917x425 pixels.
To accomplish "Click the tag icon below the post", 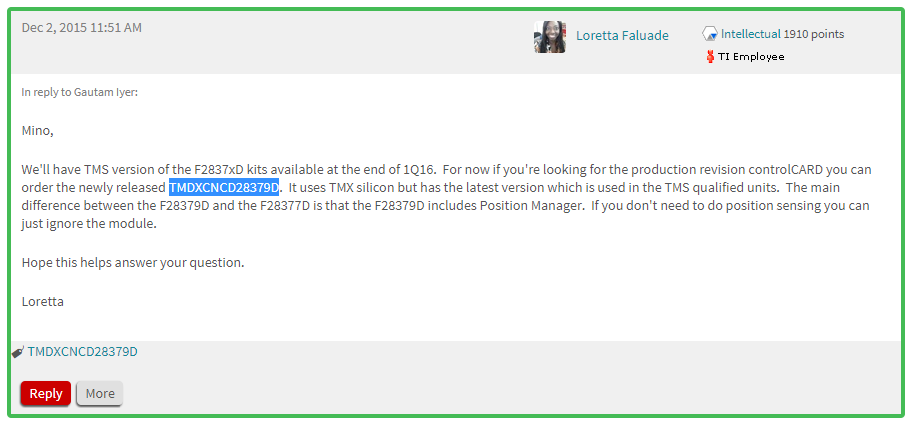I will click(18, 352).
